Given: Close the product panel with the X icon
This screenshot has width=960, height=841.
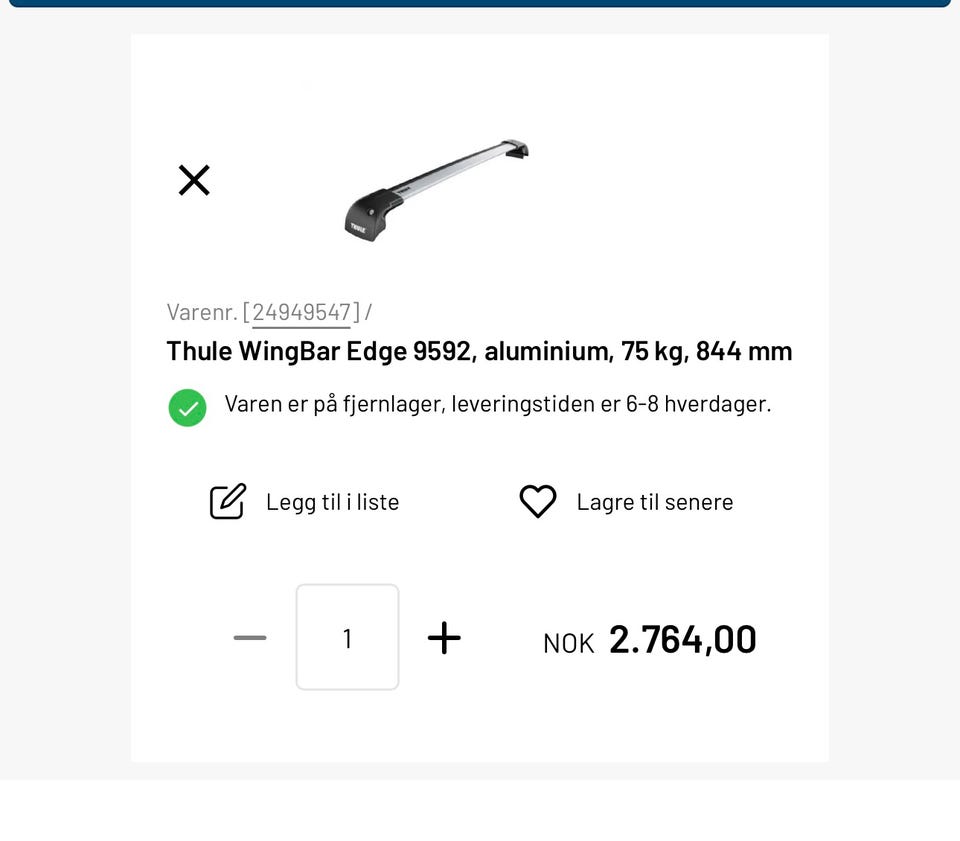Looking at the screenshot, I should point(194,180).
